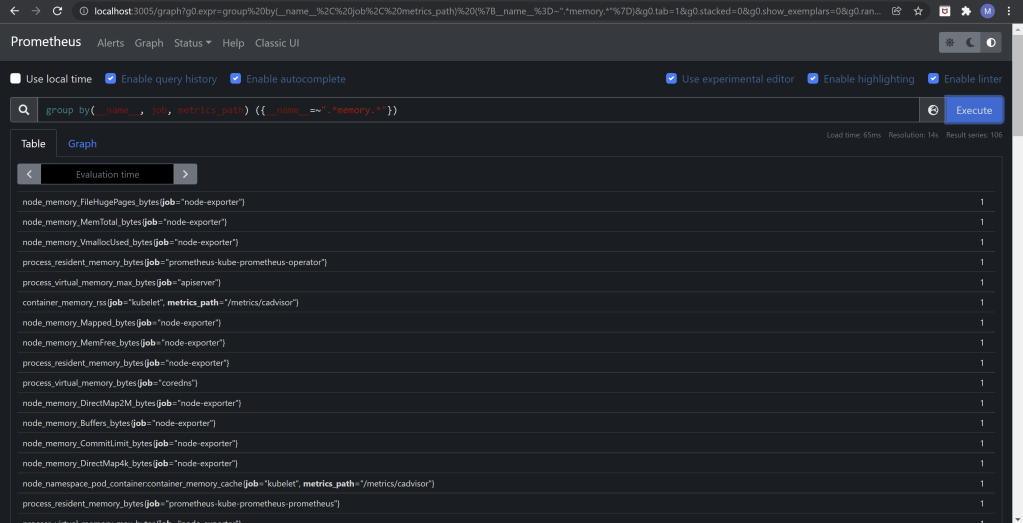Click the search magnifier icon beside the query
This screenshot has height=523, width=1023.
click(24, 110)
